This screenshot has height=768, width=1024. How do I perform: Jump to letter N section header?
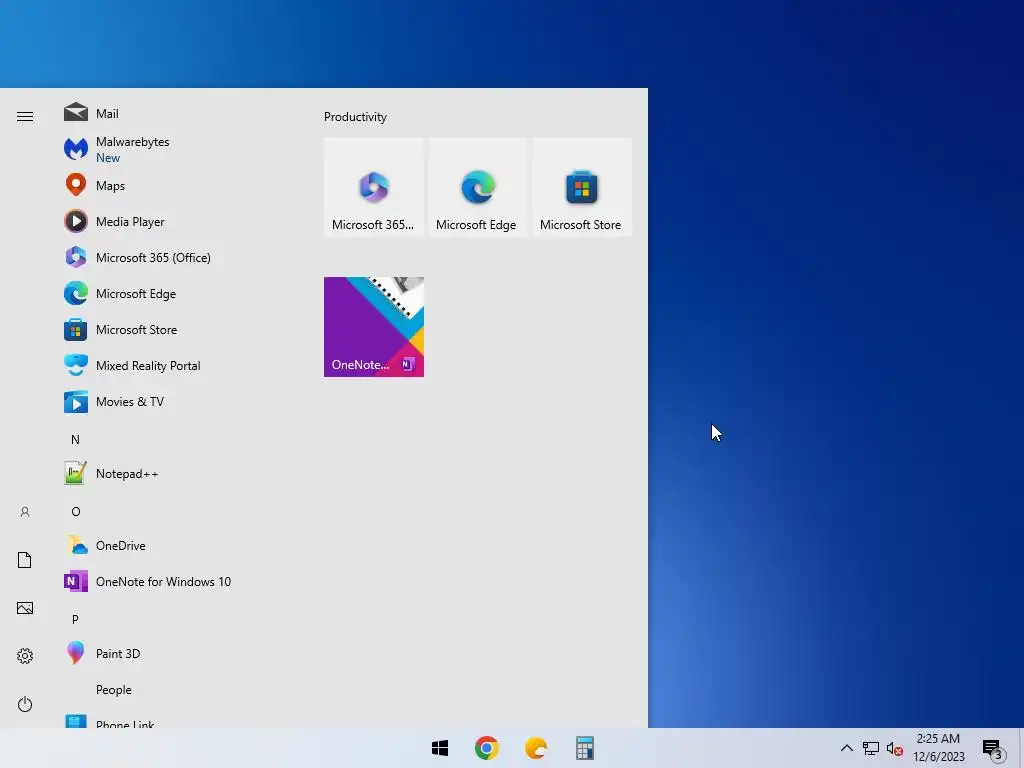pyautogui.click(x=75, y=440)
